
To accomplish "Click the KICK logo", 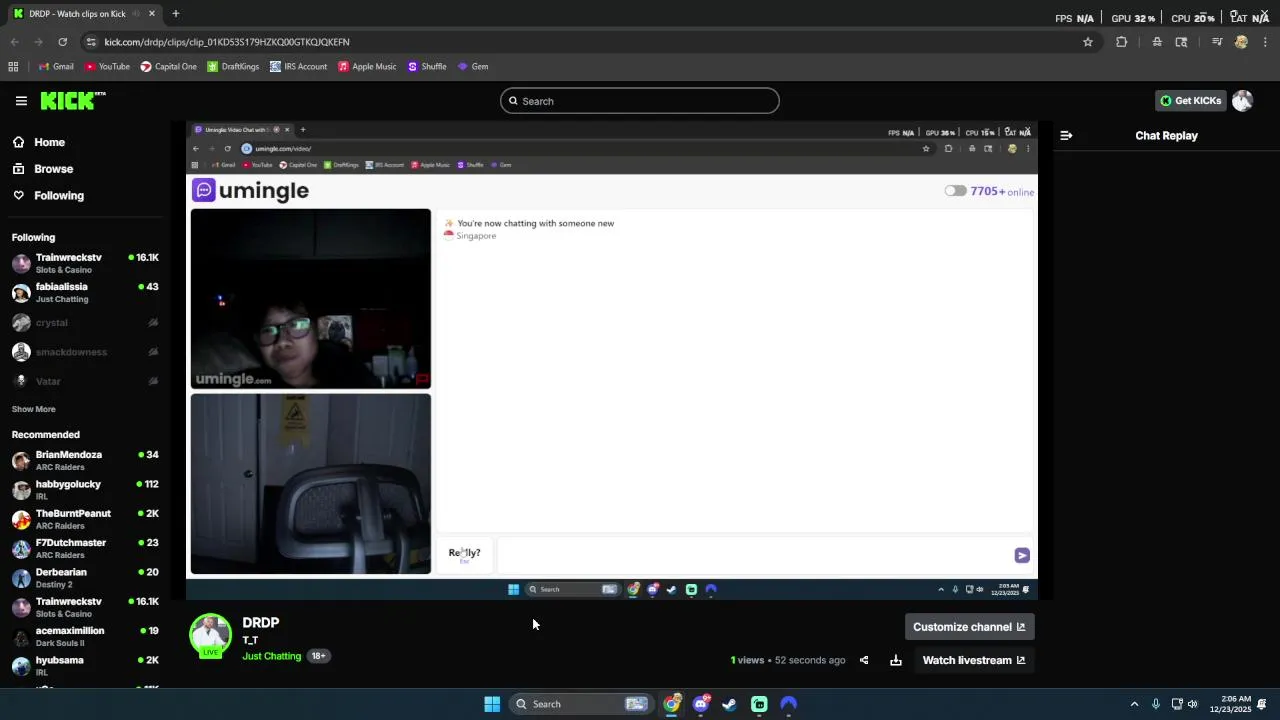I will tap(73, 100).
